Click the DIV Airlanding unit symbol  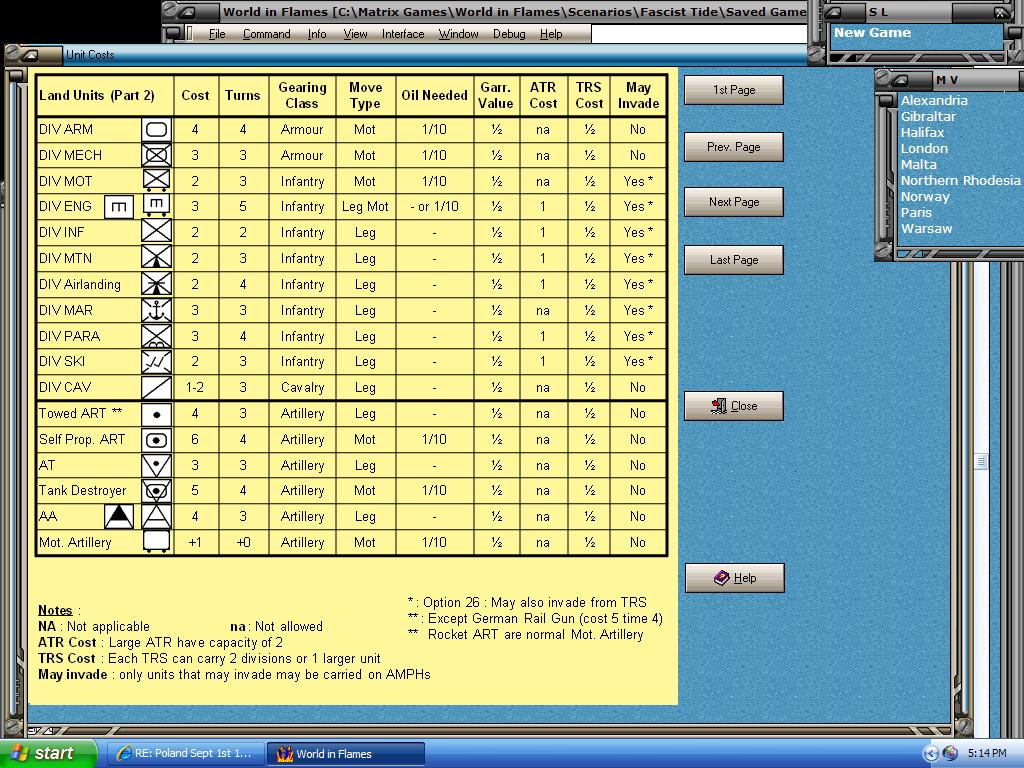click(157, 284)
